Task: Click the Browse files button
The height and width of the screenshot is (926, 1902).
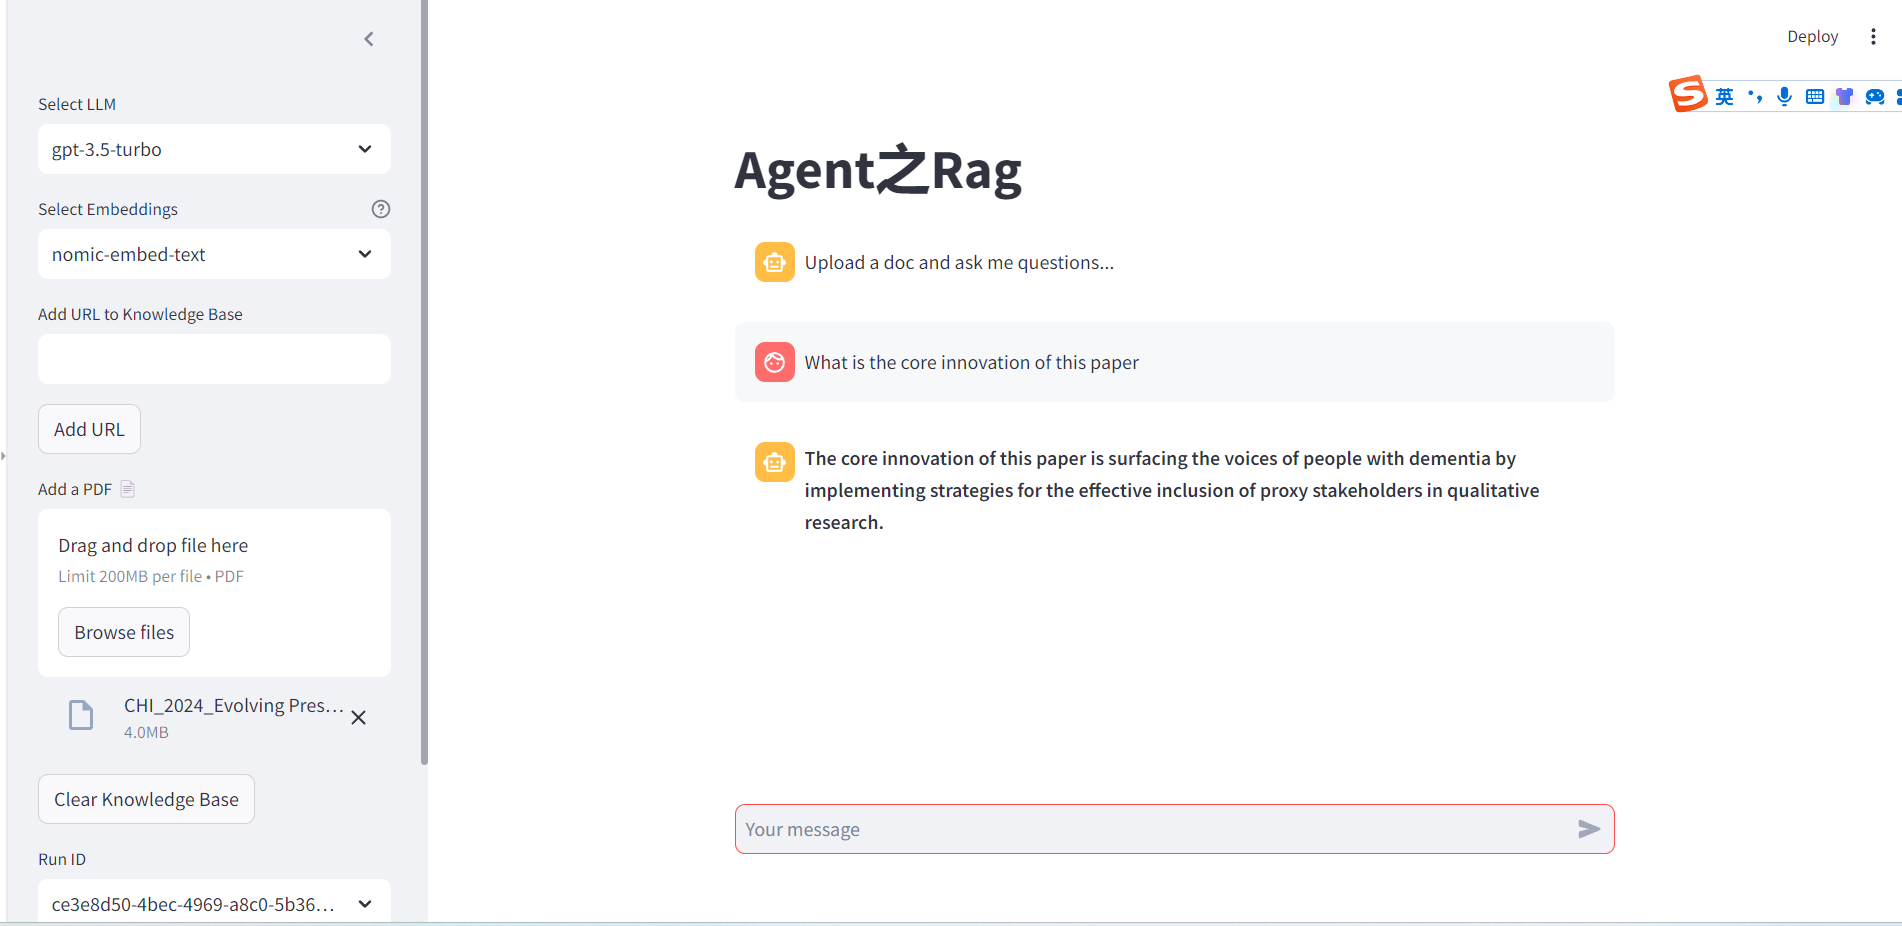Action: point(124,632)
